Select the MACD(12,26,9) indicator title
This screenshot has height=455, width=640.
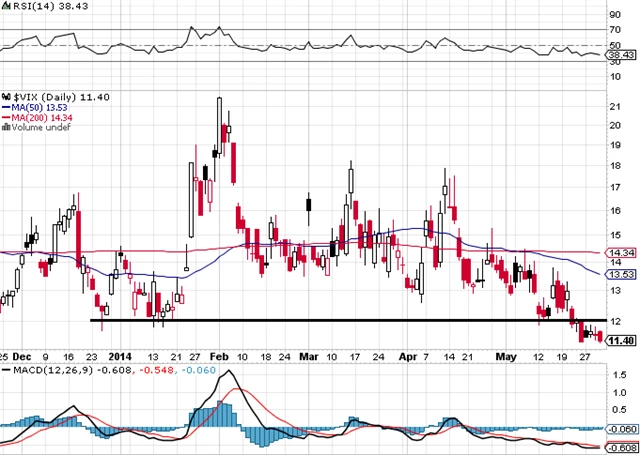point(53,371)
